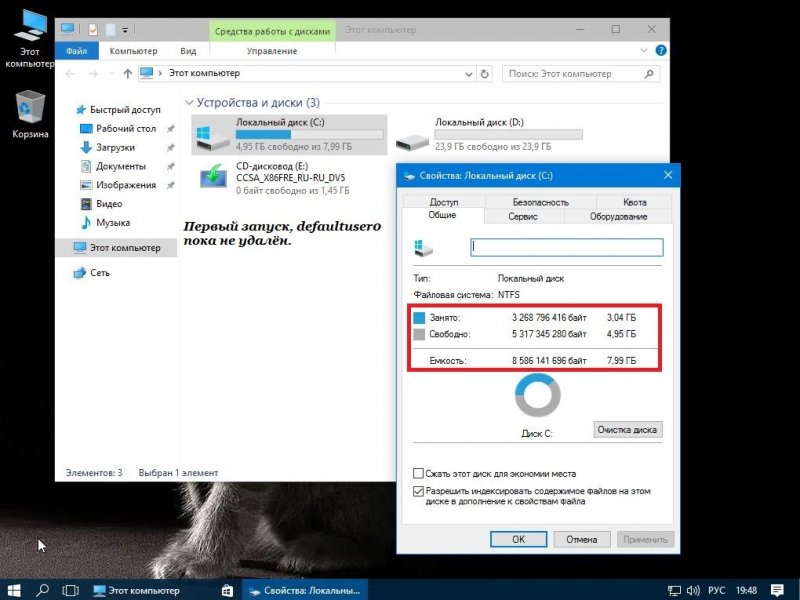
Task: Click the Отмена button
Action: pos(582,539)
